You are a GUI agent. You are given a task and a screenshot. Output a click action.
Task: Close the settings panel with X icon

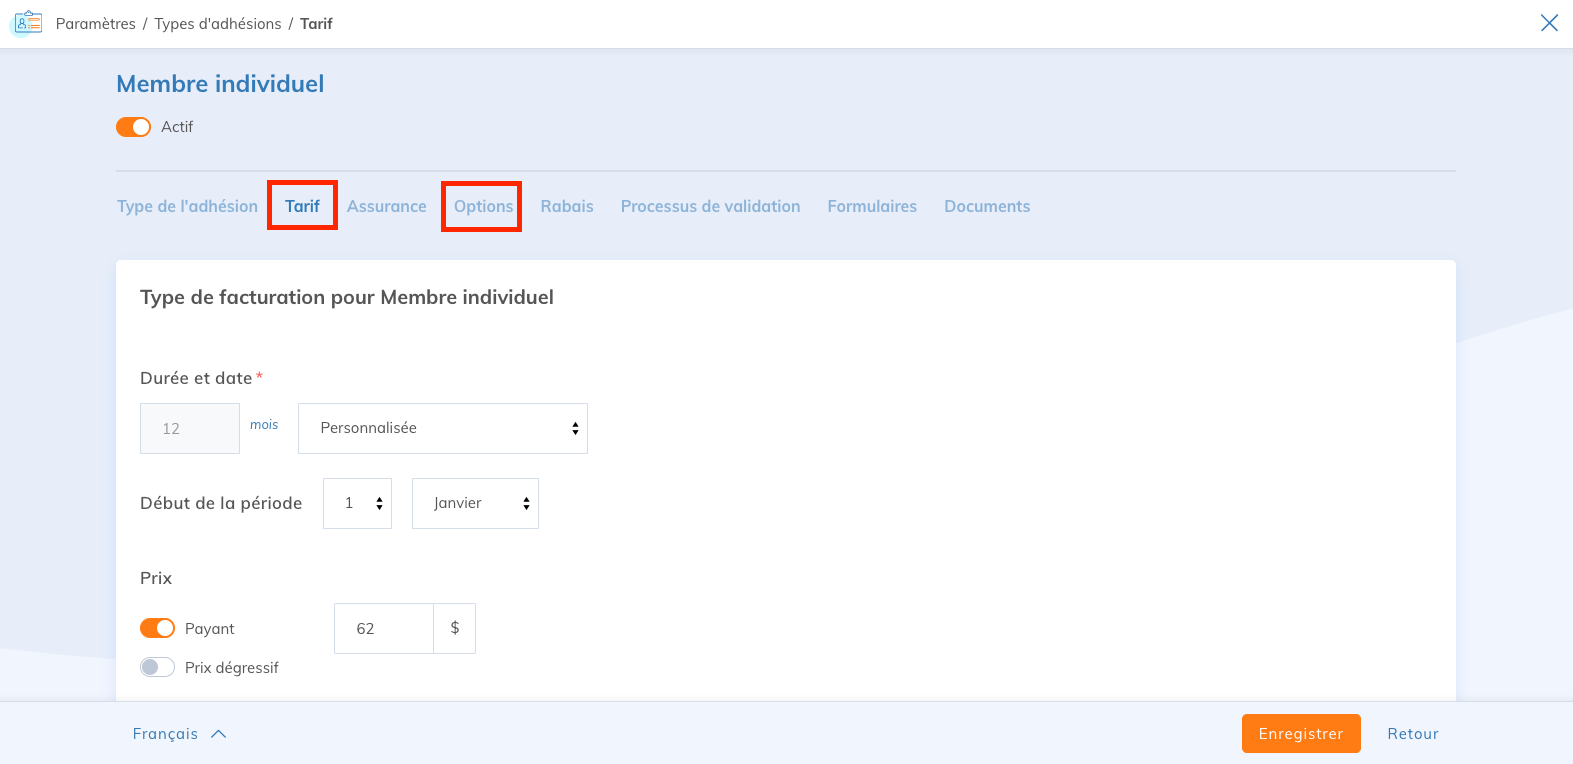(x=1549, y=23)
